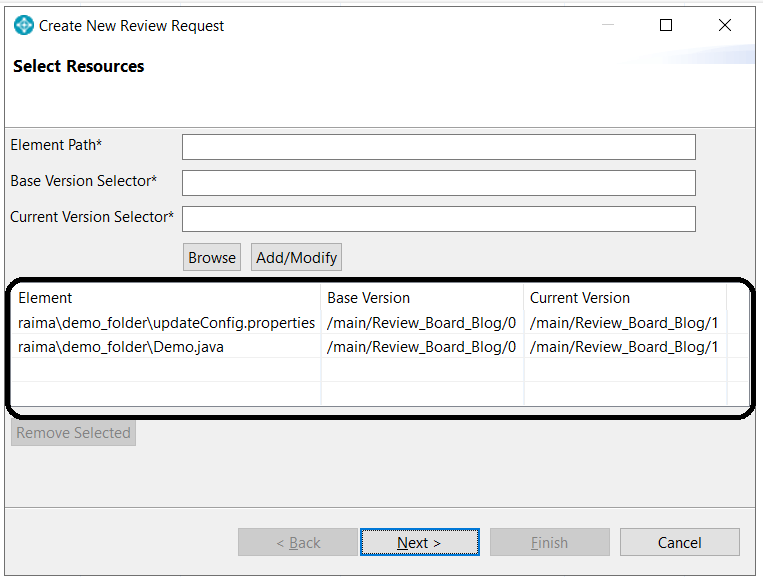Click the Element Path input field
Screen dimensions: 763x577
[438, 147]
